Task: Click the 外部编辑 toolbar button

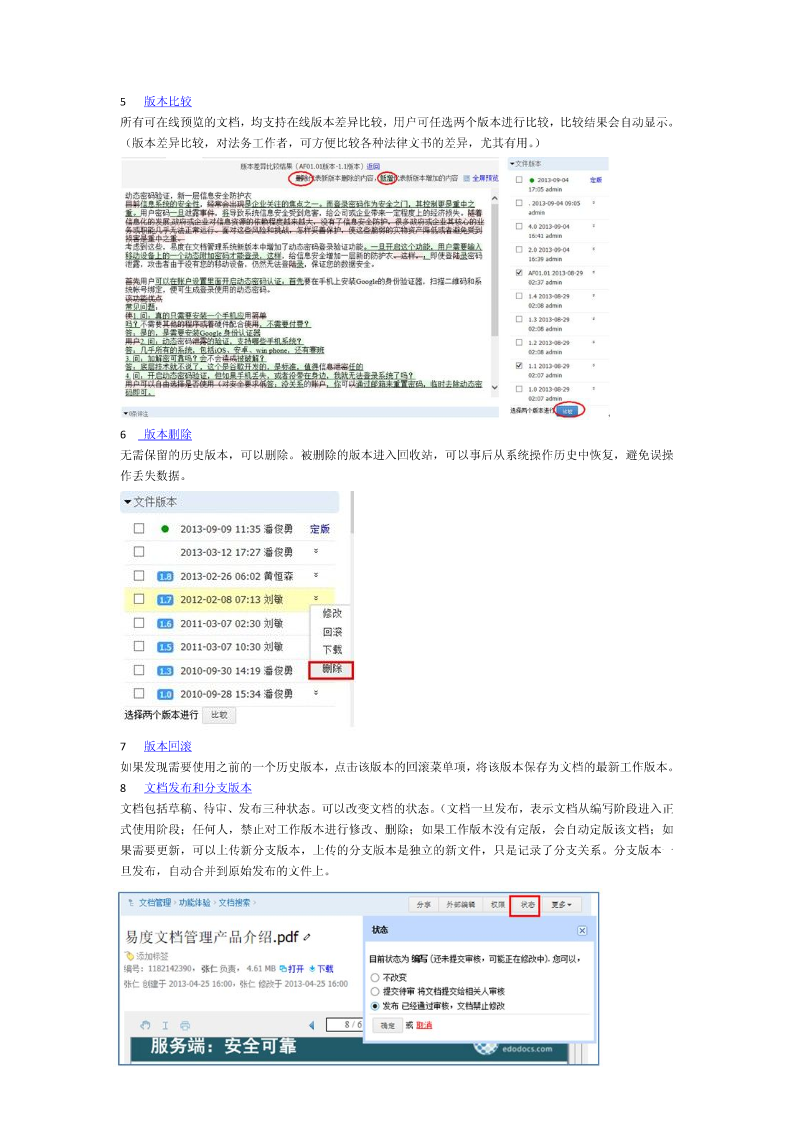Action: coord(460,905)
